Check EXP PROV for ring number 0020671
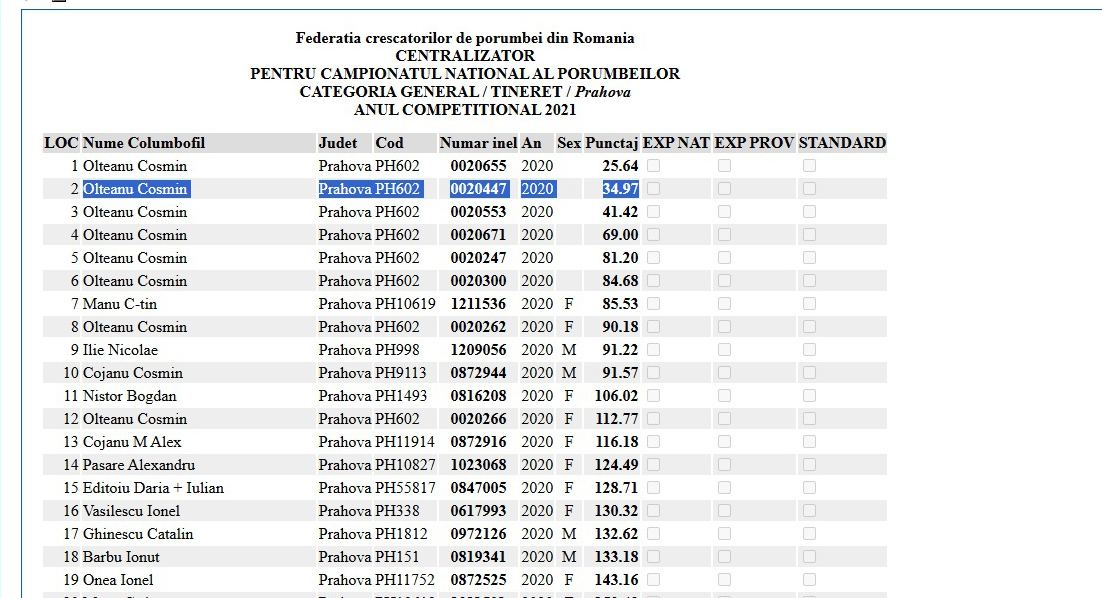Screen dimensions: 1102x598 click(724, 235)
